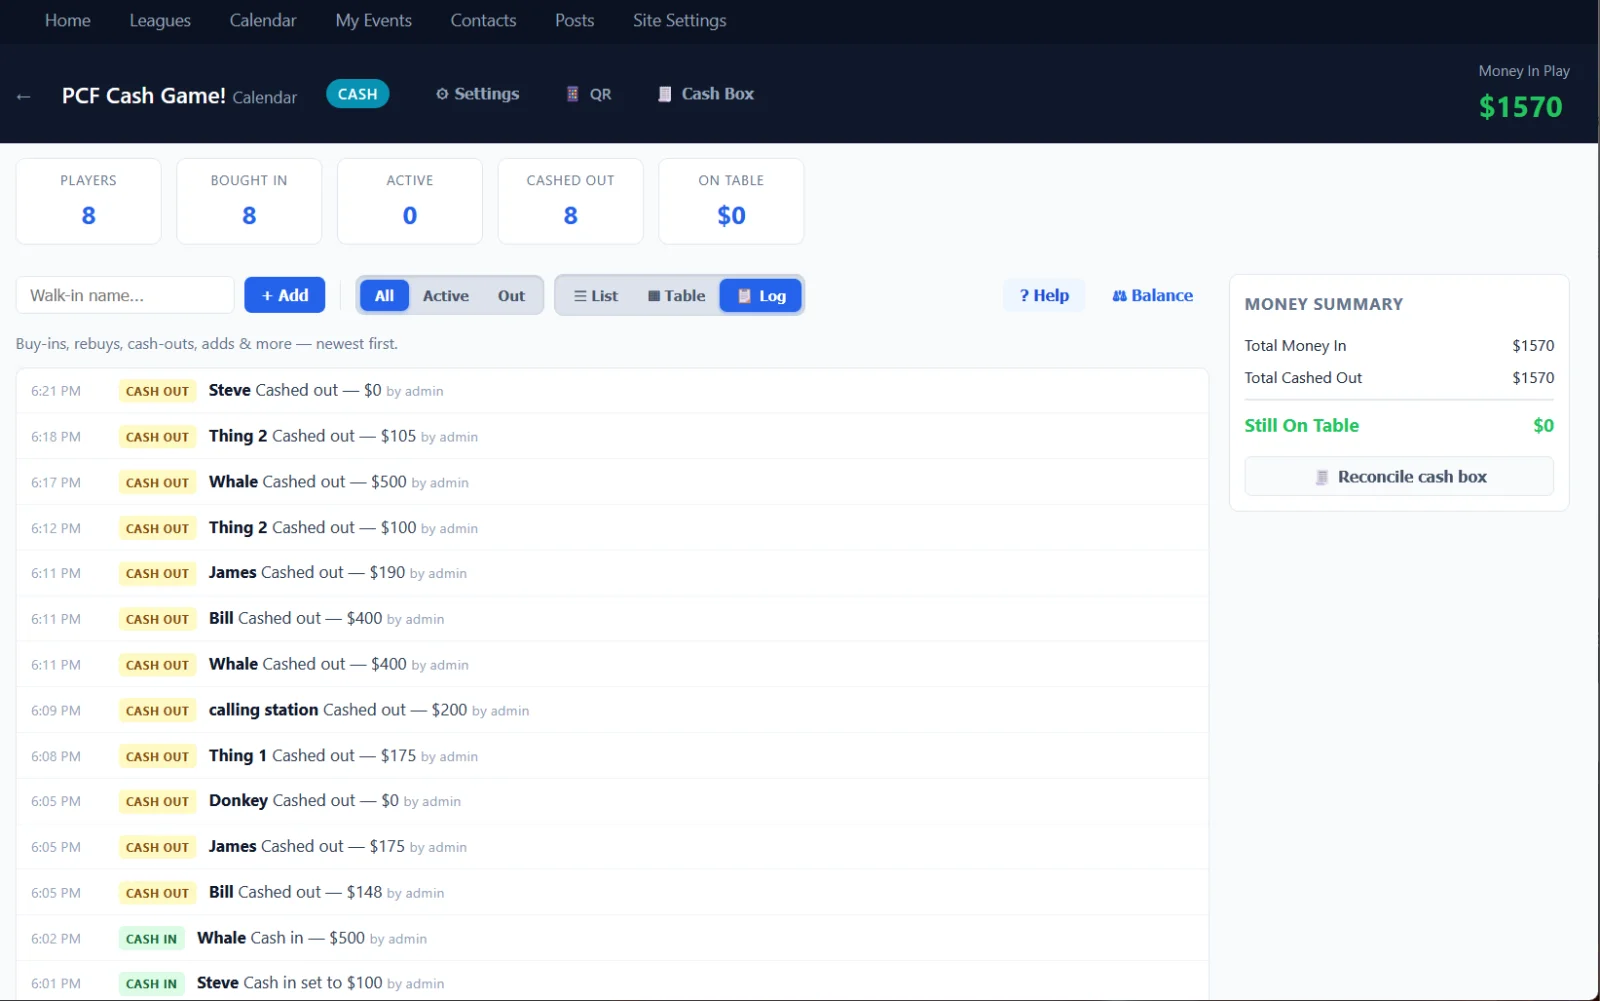
Task: Select 'Whale Cashed out — $400' entry
Action: 612,664
